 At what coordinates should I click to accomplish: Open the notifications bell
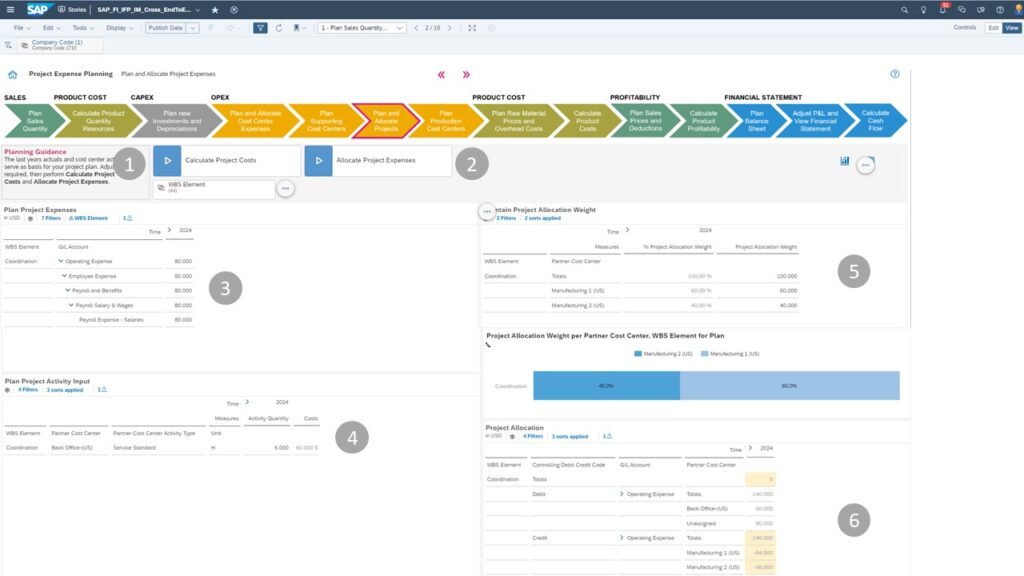[x=944, y=9]
